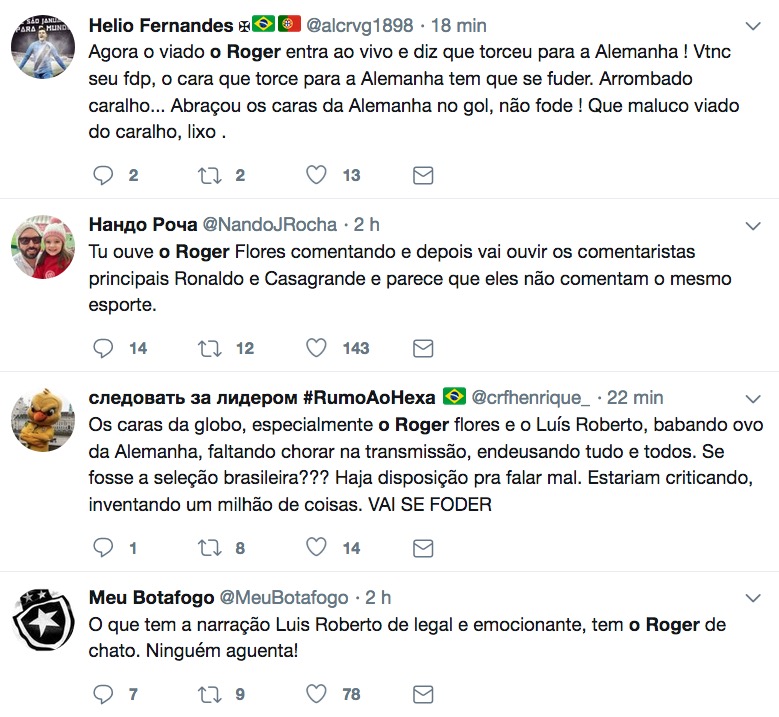Like the Helio Fernandes tweet

point(316,176)
